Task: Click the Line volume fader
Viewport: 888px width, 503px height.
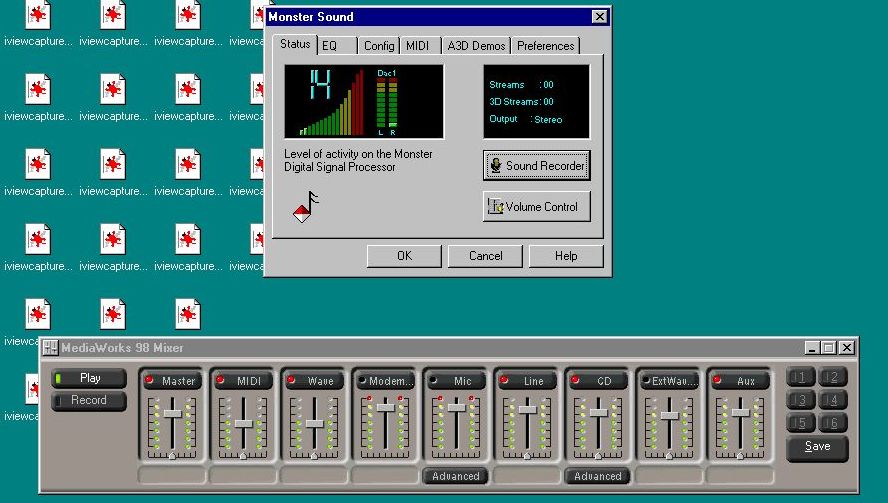Action: tap(527, 409)
